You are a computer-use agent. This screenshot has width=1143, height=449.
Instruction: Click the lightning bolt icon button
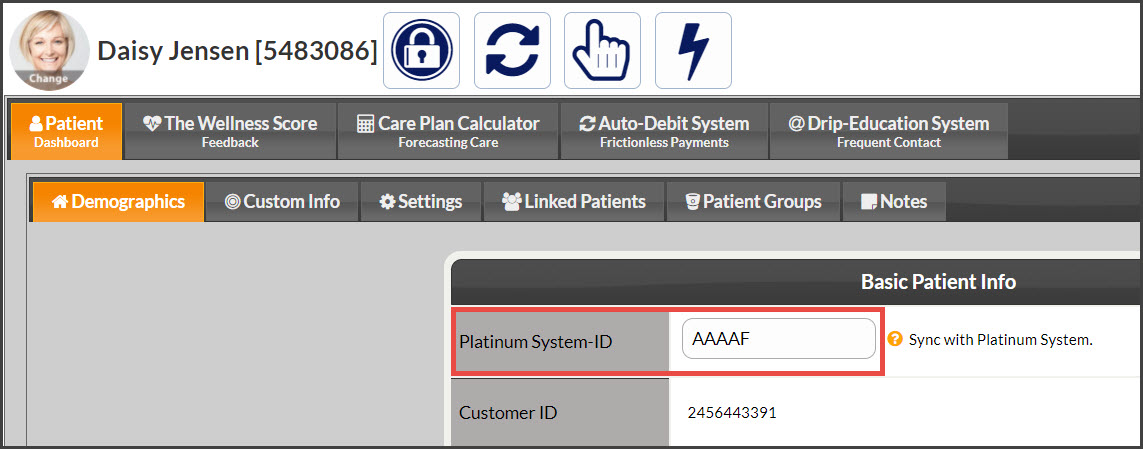click(693, 50)
